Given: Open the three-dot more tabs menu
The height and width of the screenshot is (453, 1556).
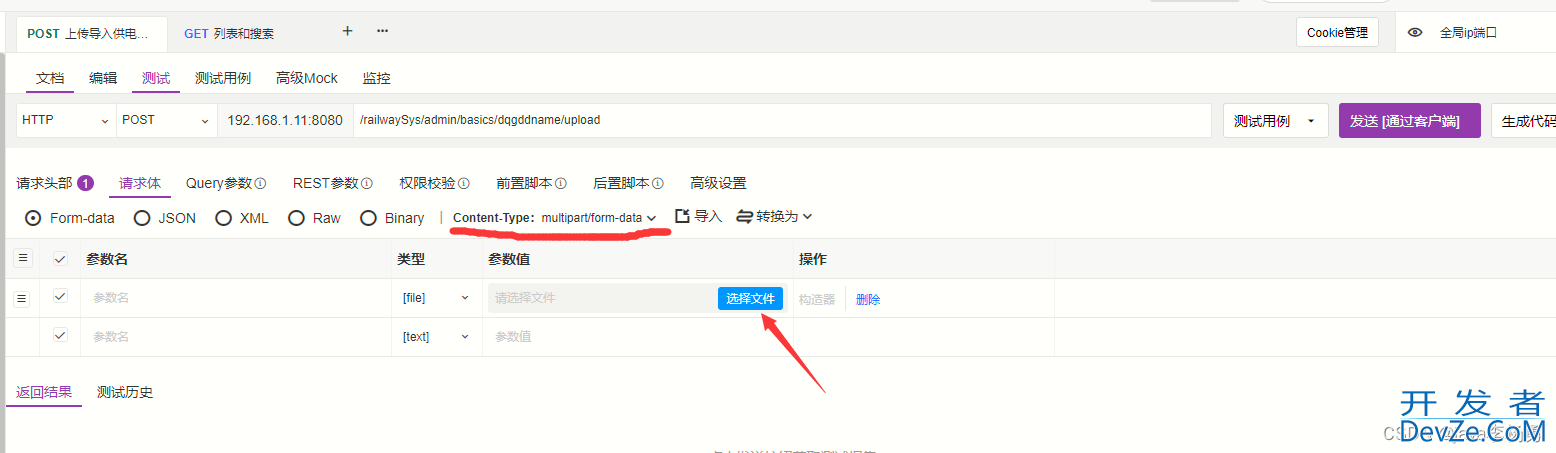Looking at the screenshot, I should coord(382,31).
